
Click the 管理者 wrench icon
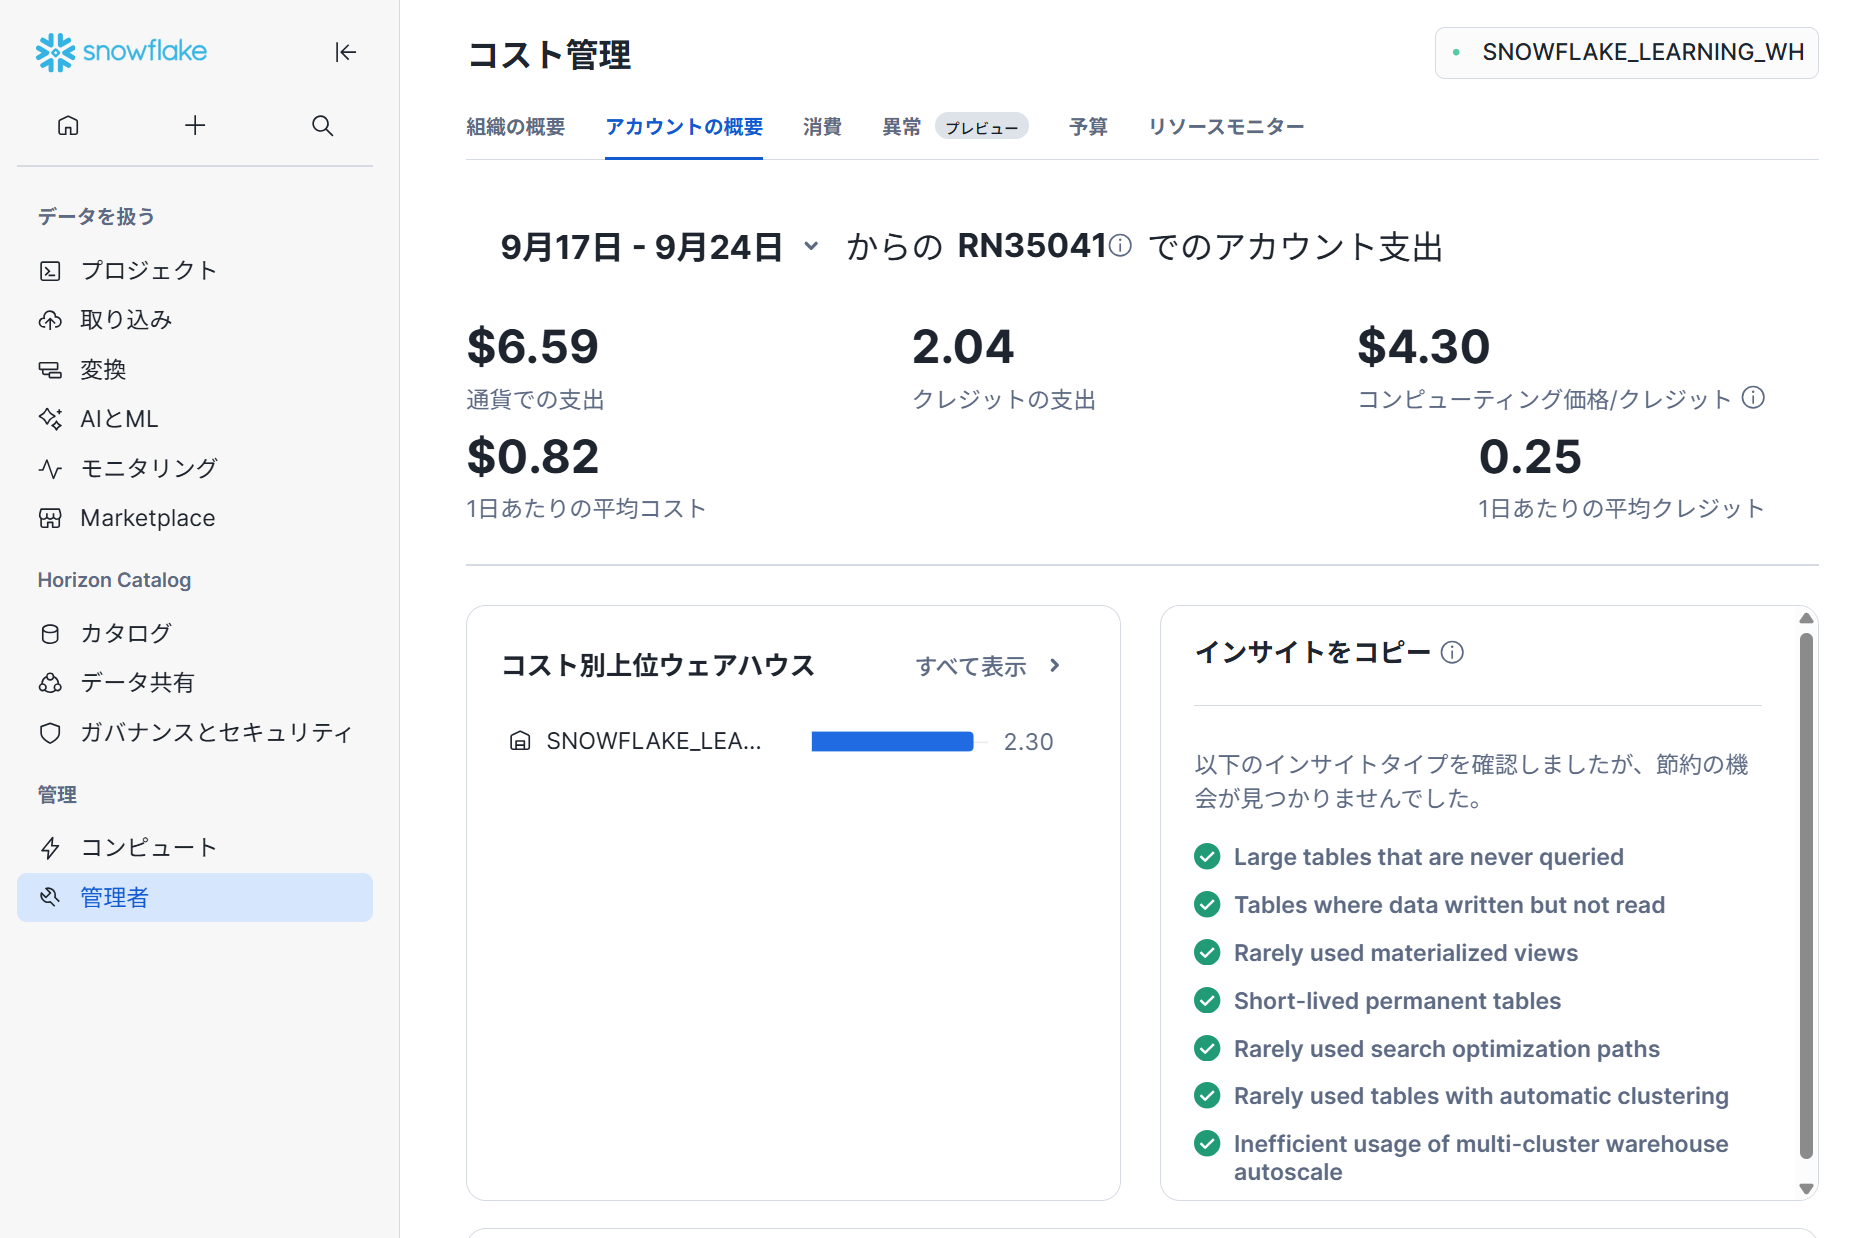point(50,898)
